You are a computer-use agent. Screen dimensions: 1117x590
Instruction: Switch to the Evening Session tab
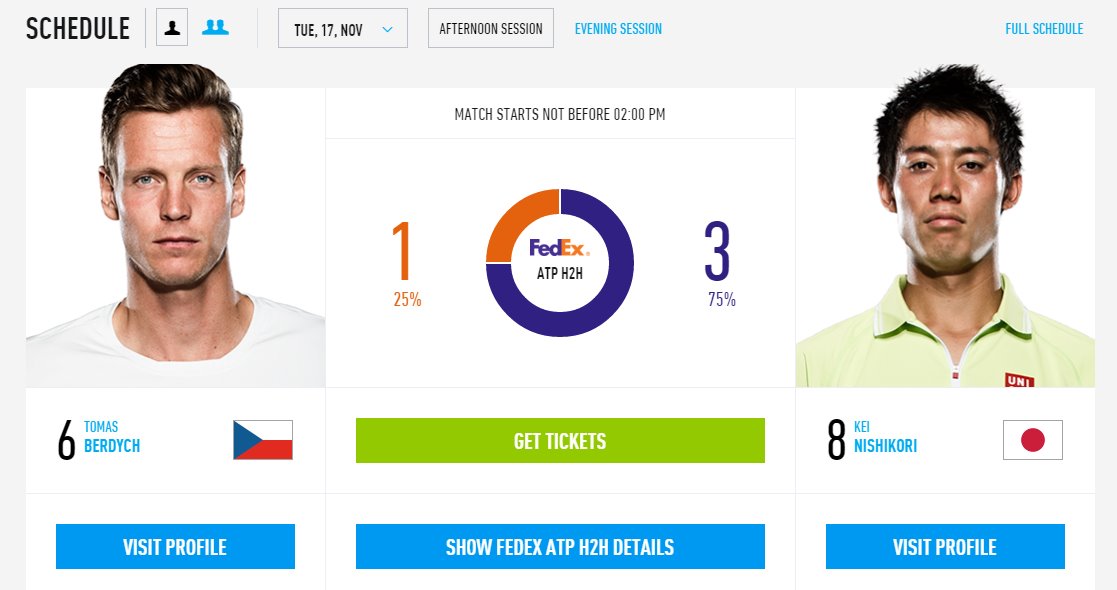(x=618, y=29)
